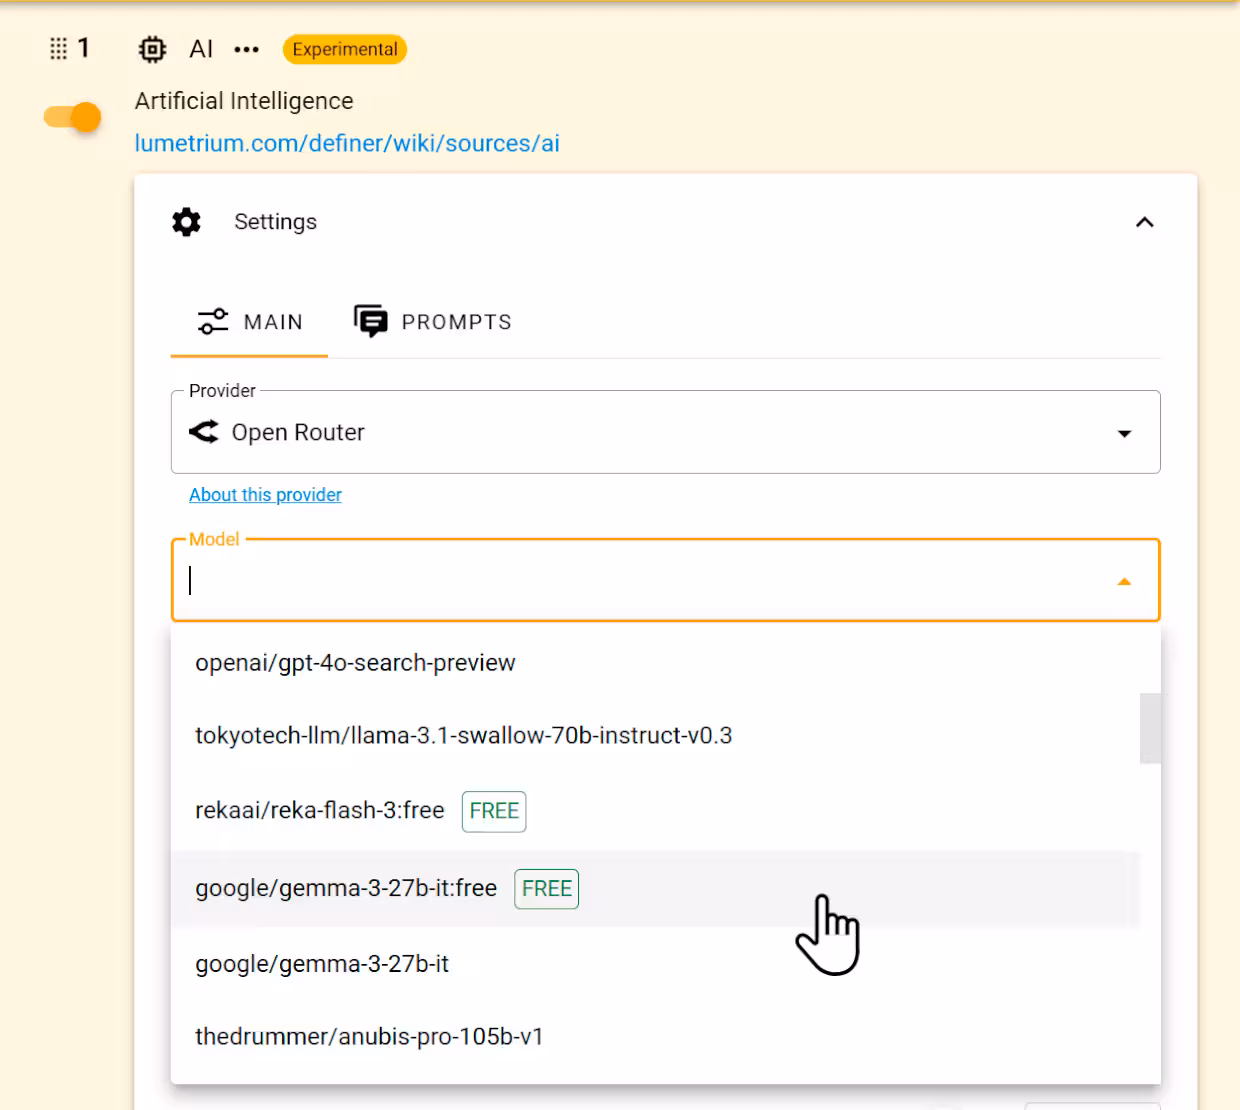The image size is (1240, 1110).
Task: Open the three-dots more options menu
Action: 246,49
